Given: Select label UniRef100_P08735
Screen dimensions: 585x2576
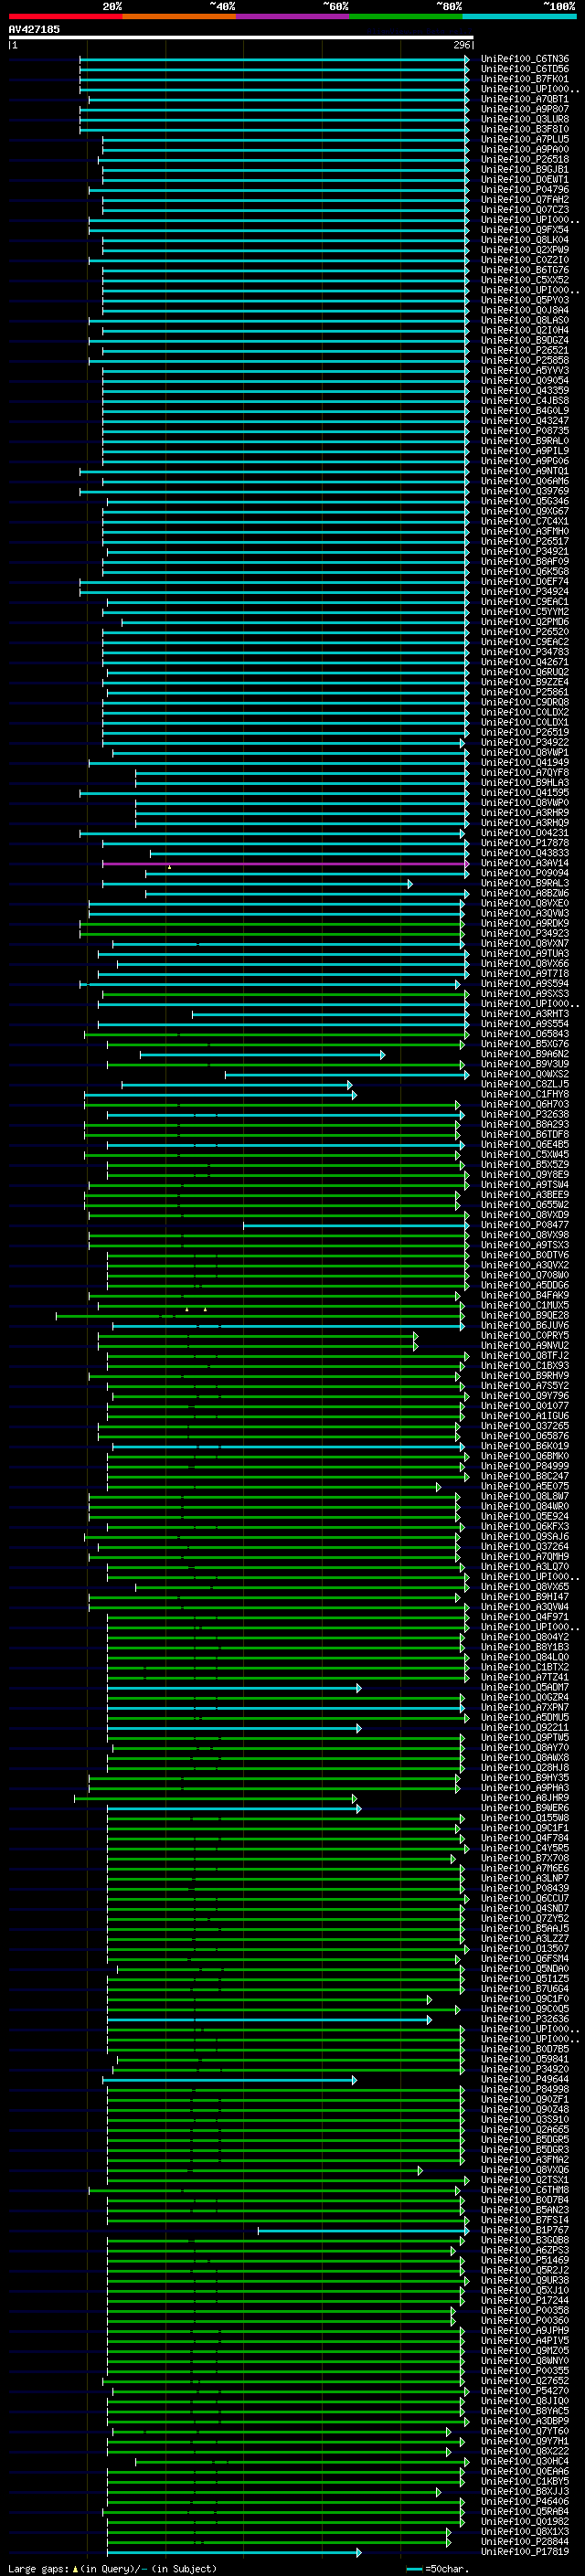Looking at the screenshot, I should pos(525,431).
